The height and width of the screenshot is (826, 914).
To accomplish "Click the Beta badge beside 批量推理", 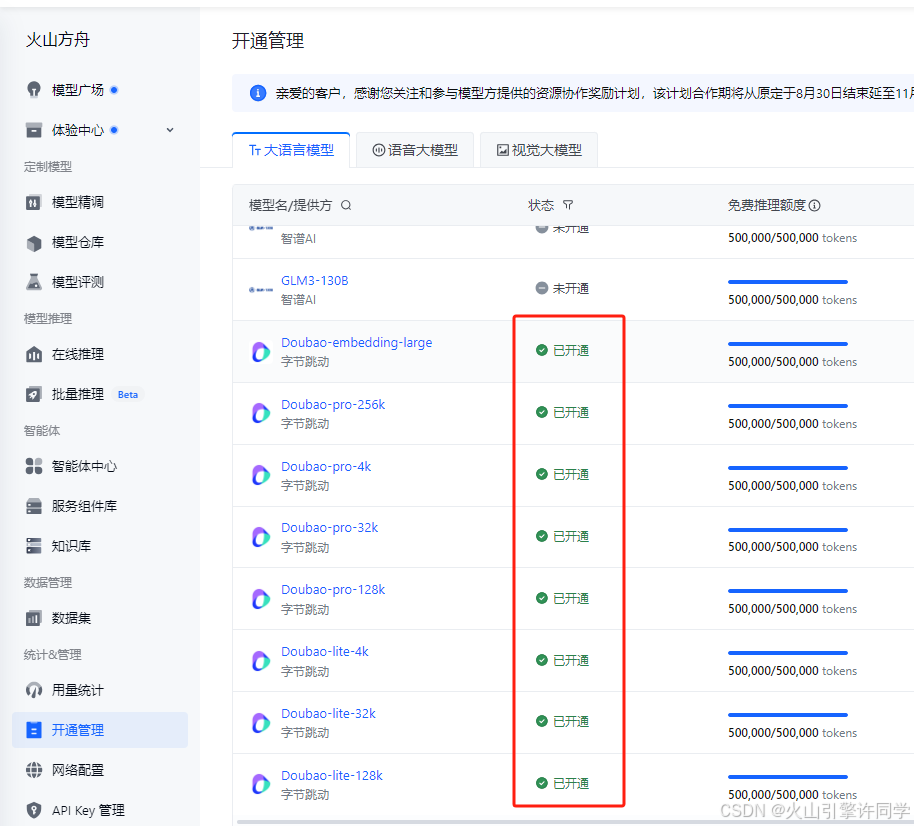I will pyautogui.click(x=128, y=395).
